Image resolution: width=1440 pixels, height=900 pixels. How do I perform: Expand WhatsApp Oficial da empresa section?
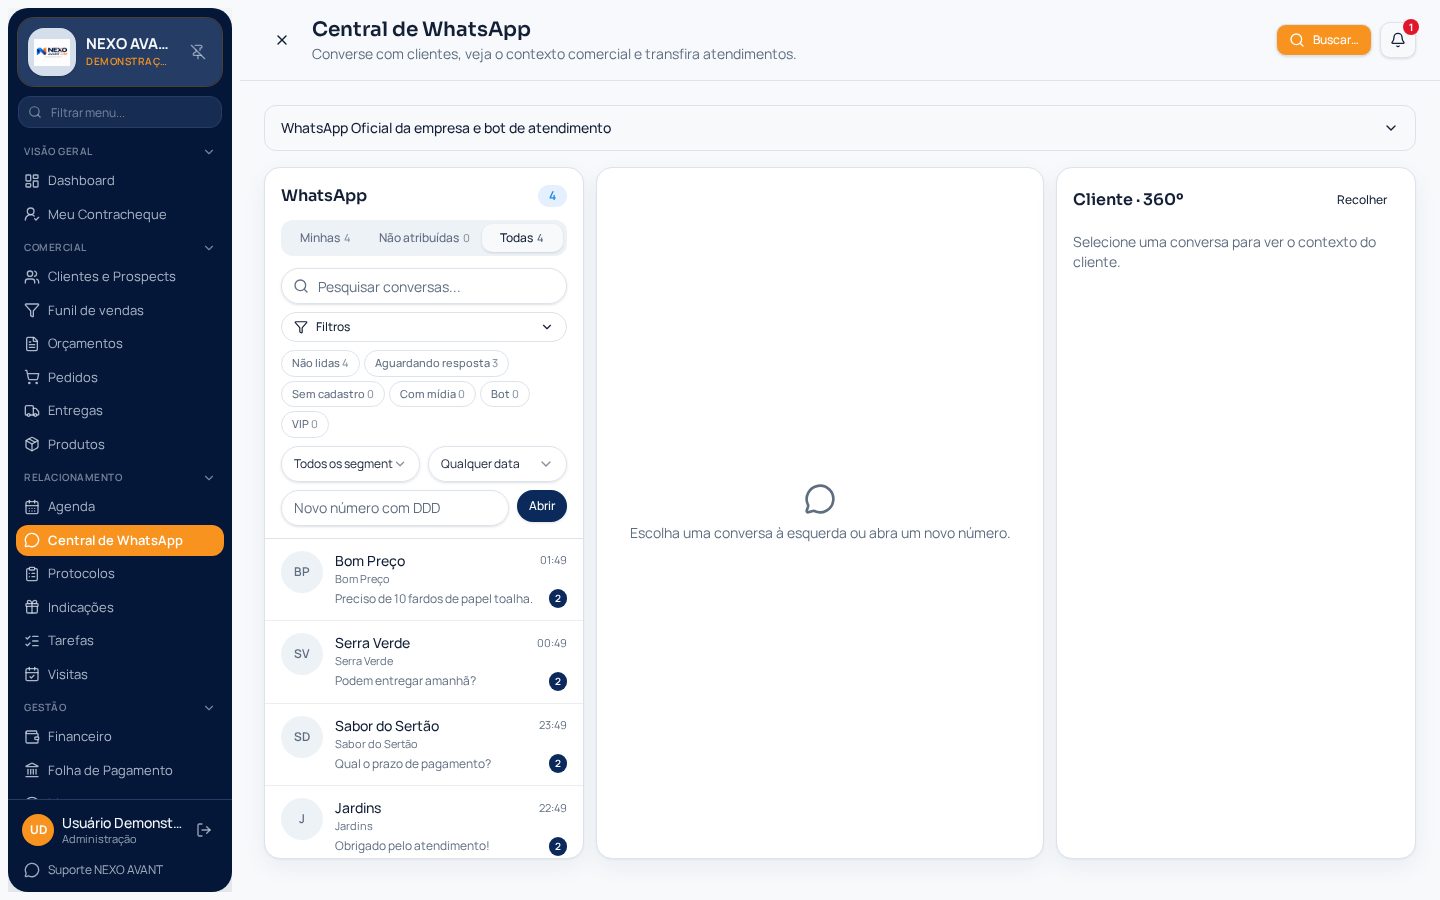840,128
